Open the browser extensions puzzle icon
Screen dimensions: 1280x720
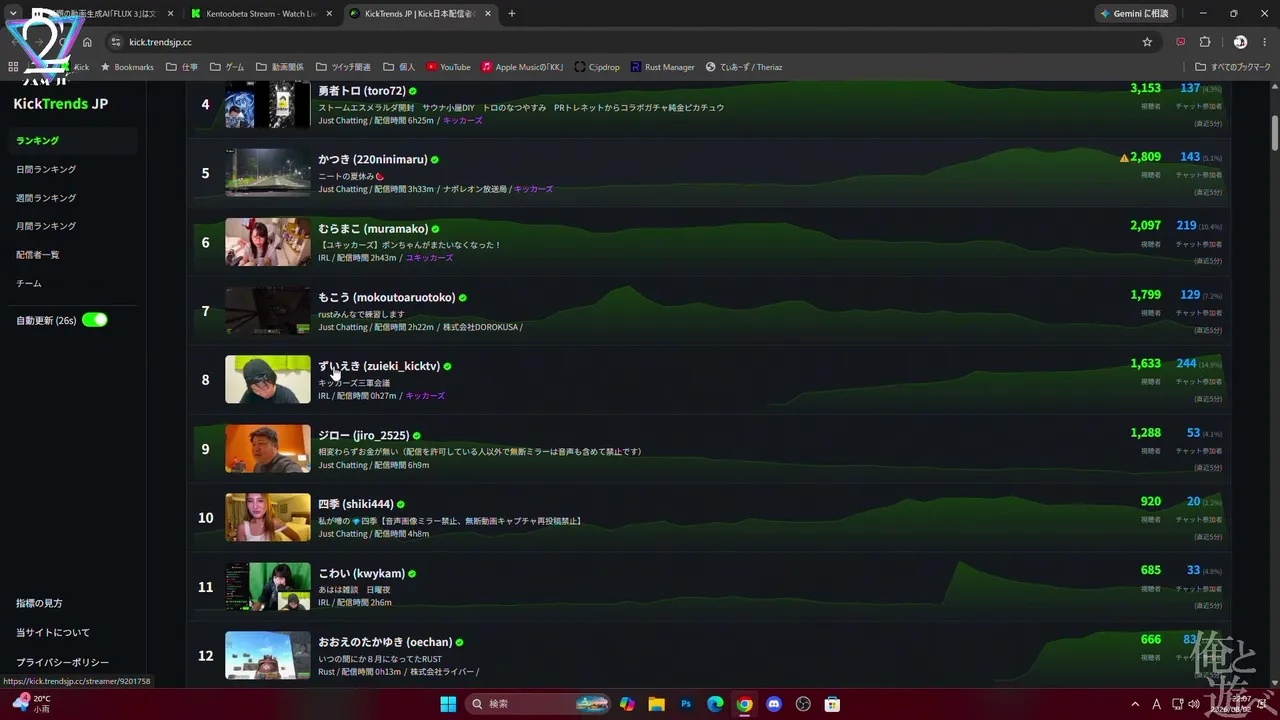tap(1204, 42)
